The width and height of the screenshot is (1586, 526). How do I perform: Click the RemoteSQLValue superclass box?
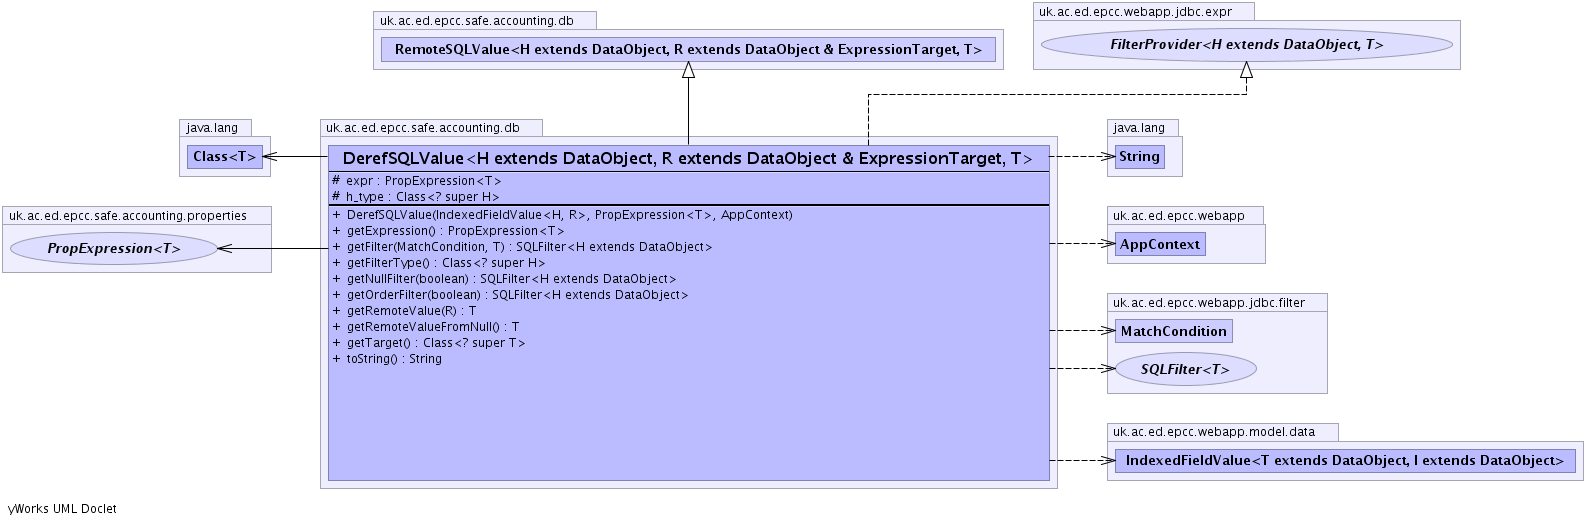click(688, 50)
